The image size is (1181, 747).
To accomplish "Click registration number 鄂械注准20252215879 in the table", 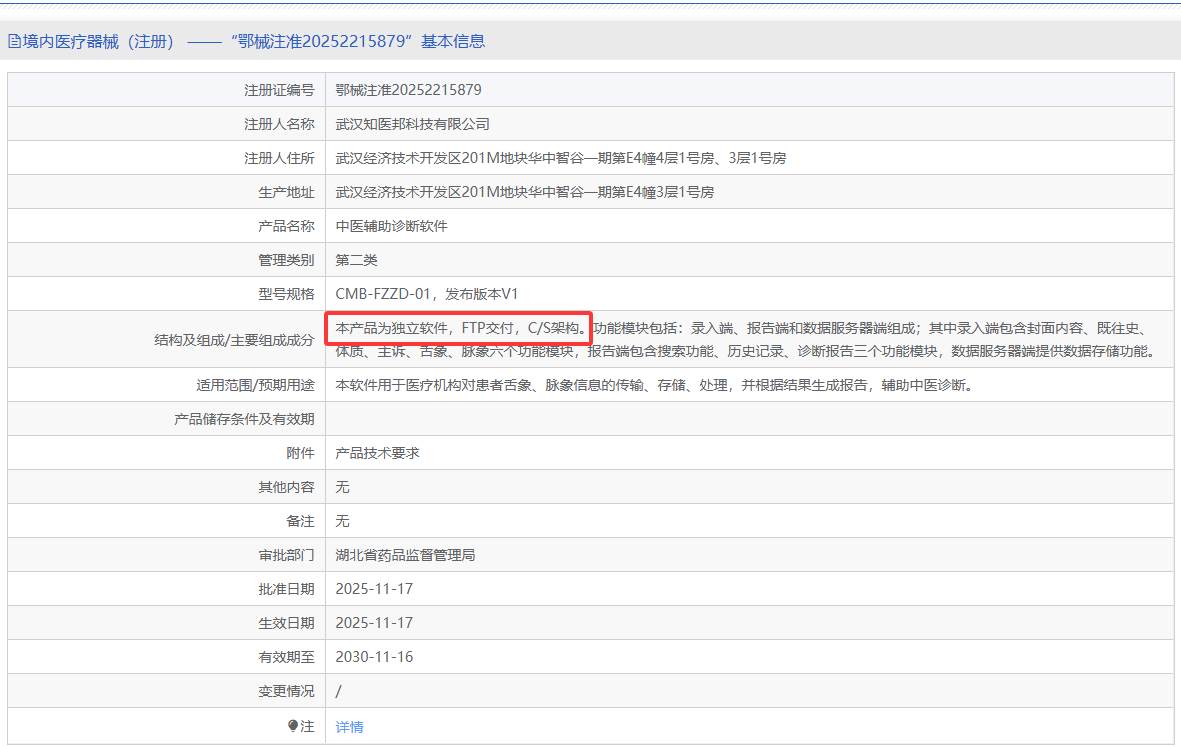I will pos(408,90).
